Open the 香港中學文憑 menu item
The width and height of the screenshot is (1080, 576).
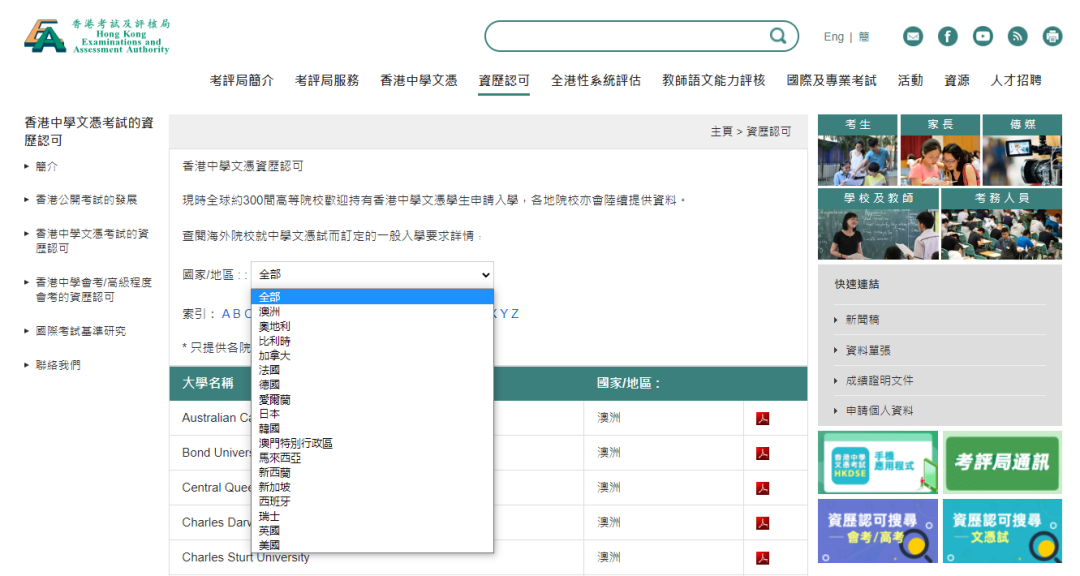[x=418, y=81]
